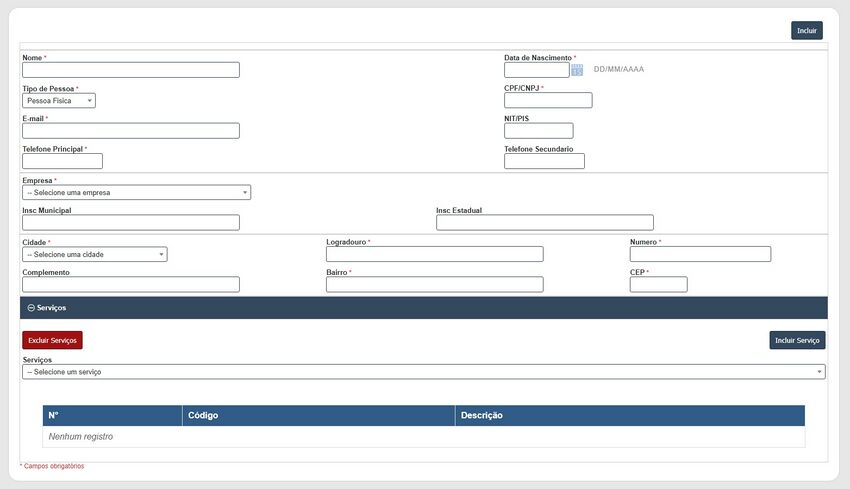The image size is (850, 489).
Task: Focus the Telefone Secundario field
Action: (544, 161)
